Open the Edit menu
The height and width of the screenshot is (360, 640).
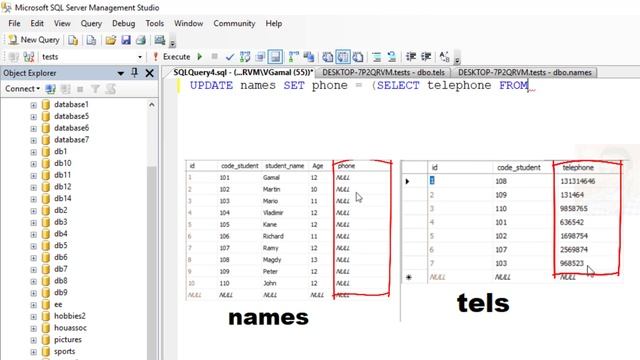pyautogui.click(x=37, y=23)
